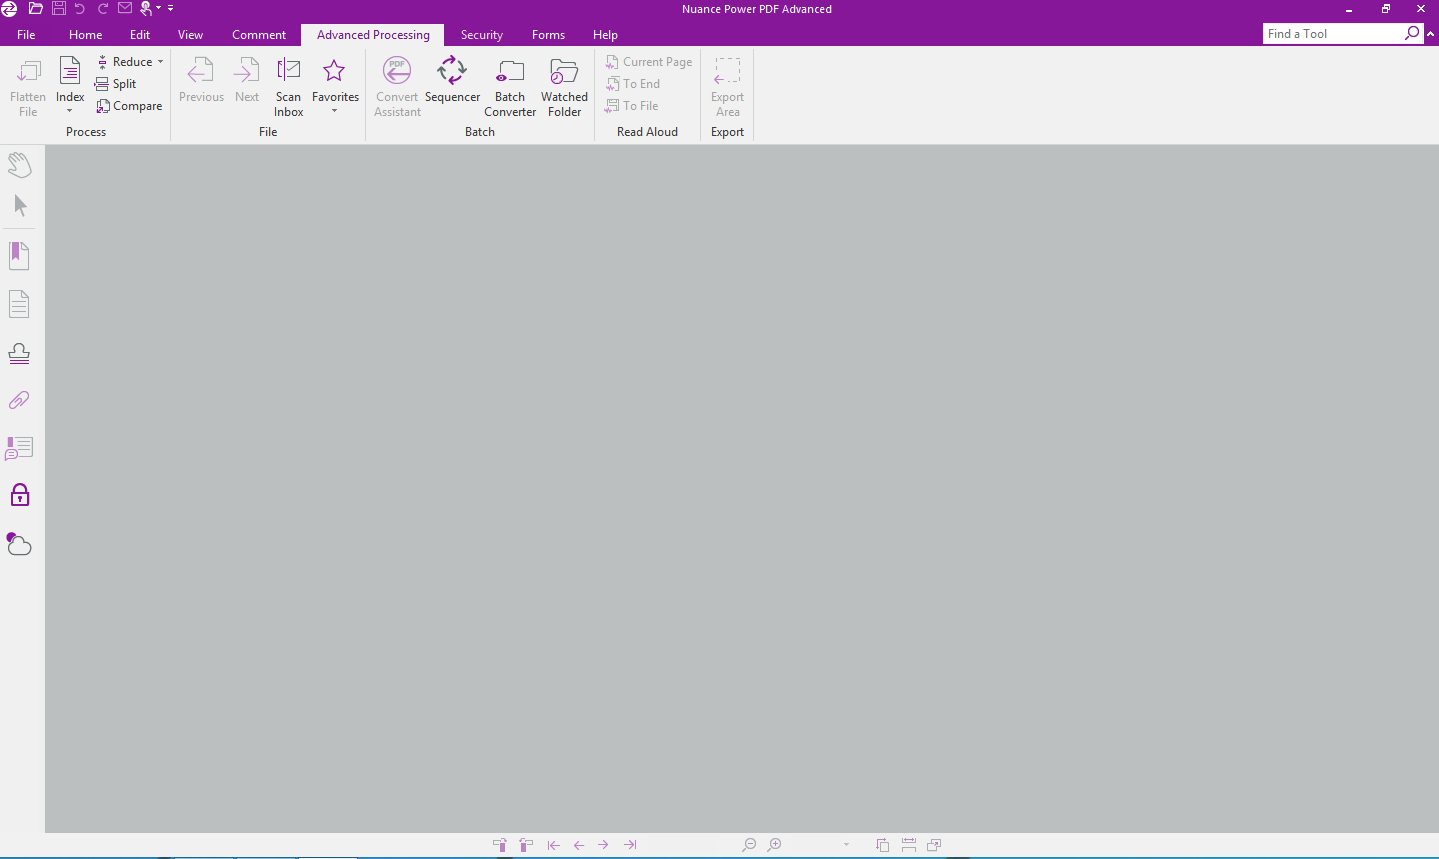Select the arrow Select tool in the sidebar
The height and width of the screenshot is (859, 1439).
click(20, 206)
